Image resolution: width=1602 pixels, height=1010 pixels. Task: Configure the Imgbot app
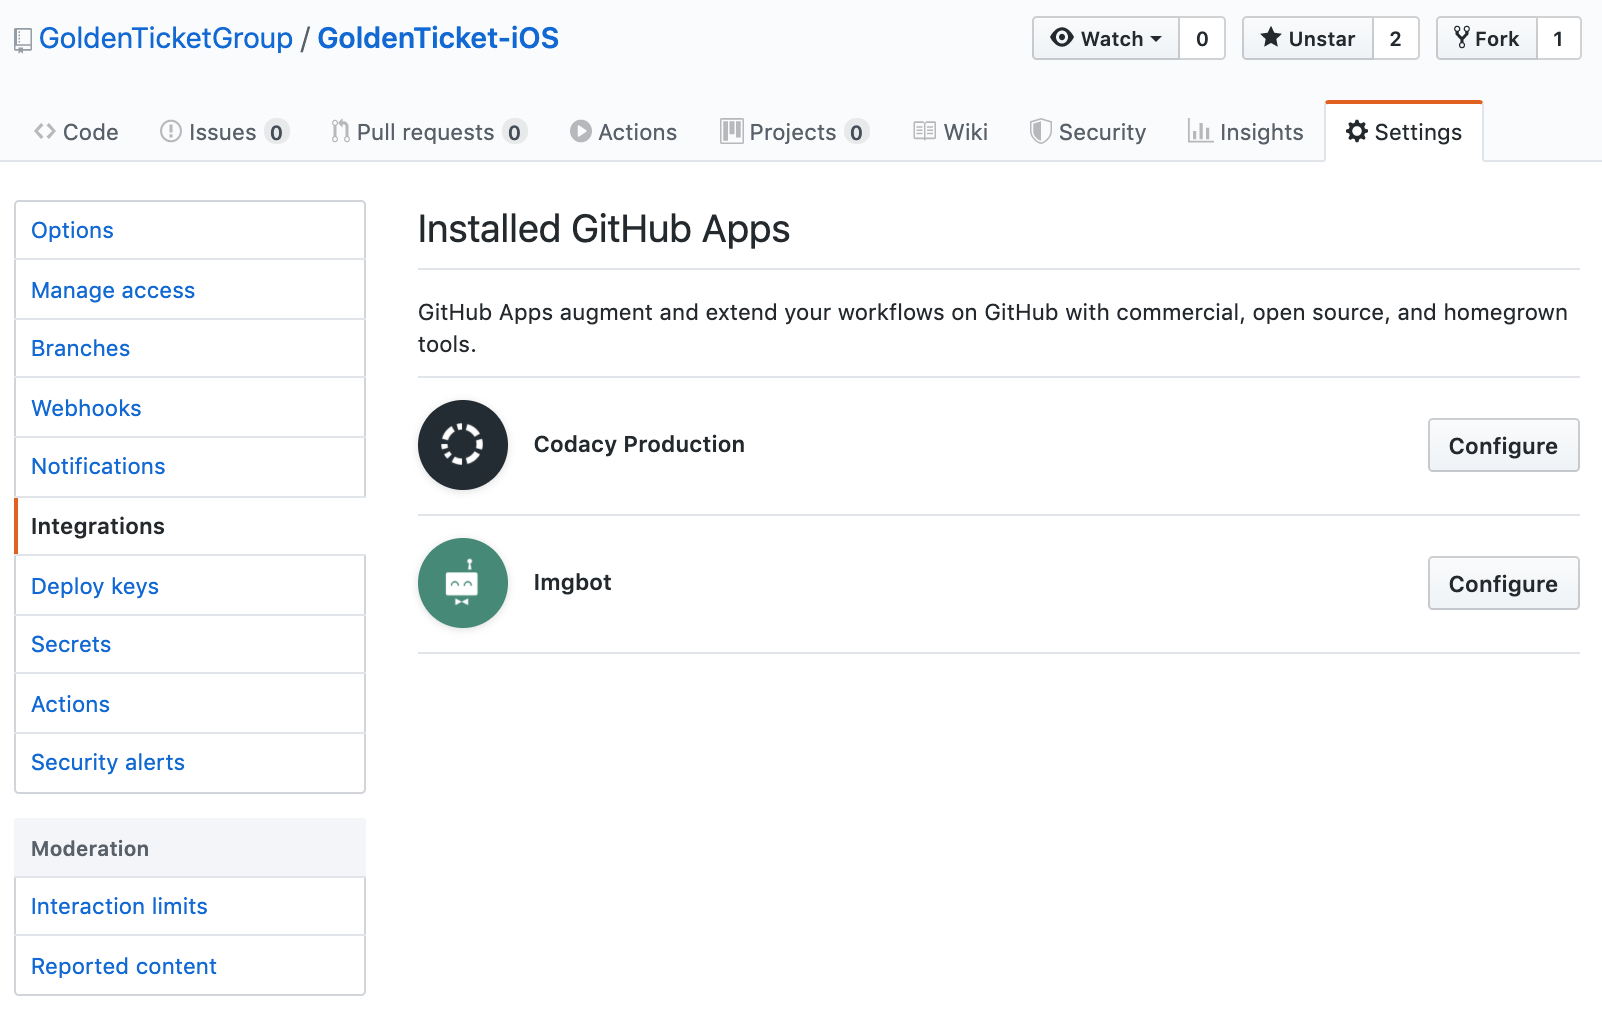(x=1503, y=583)
